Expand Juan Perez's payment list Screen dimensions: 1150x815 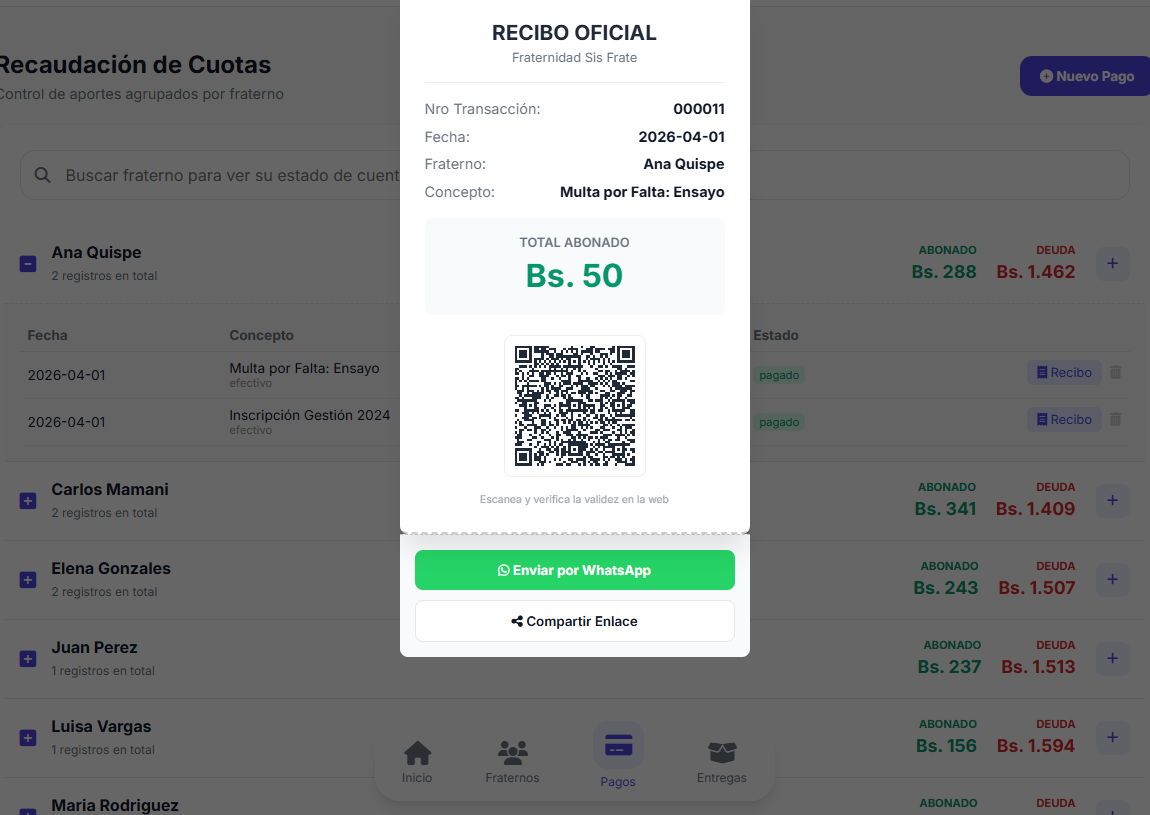28,659
